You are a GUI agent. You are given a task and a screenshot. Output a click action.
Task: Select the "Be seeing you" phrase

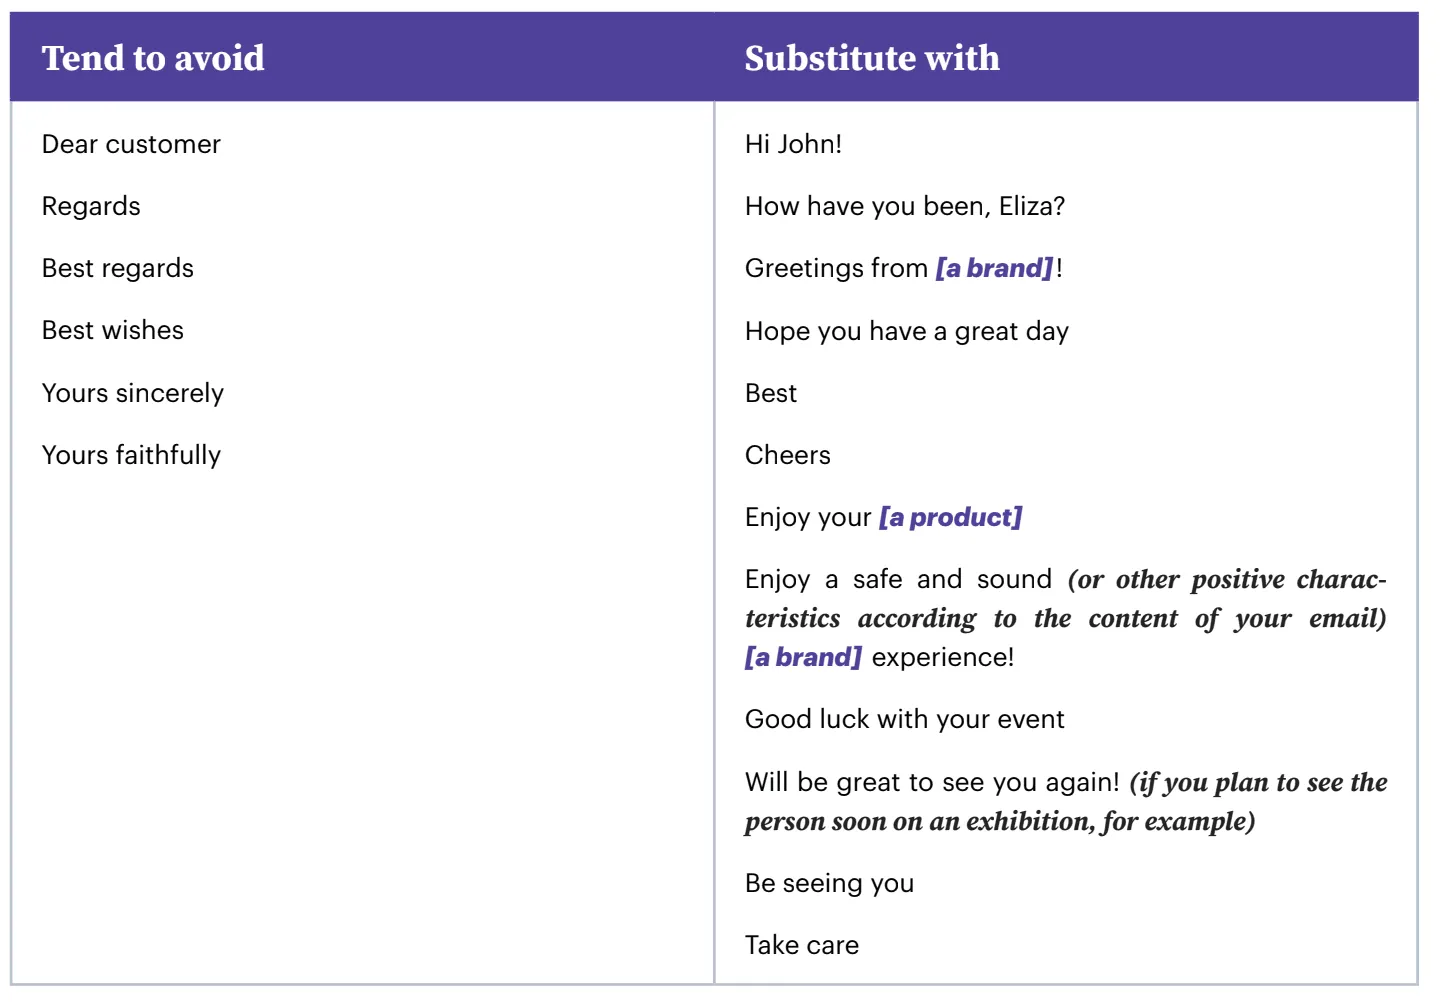pyautogui.click(x=830, y=883)
